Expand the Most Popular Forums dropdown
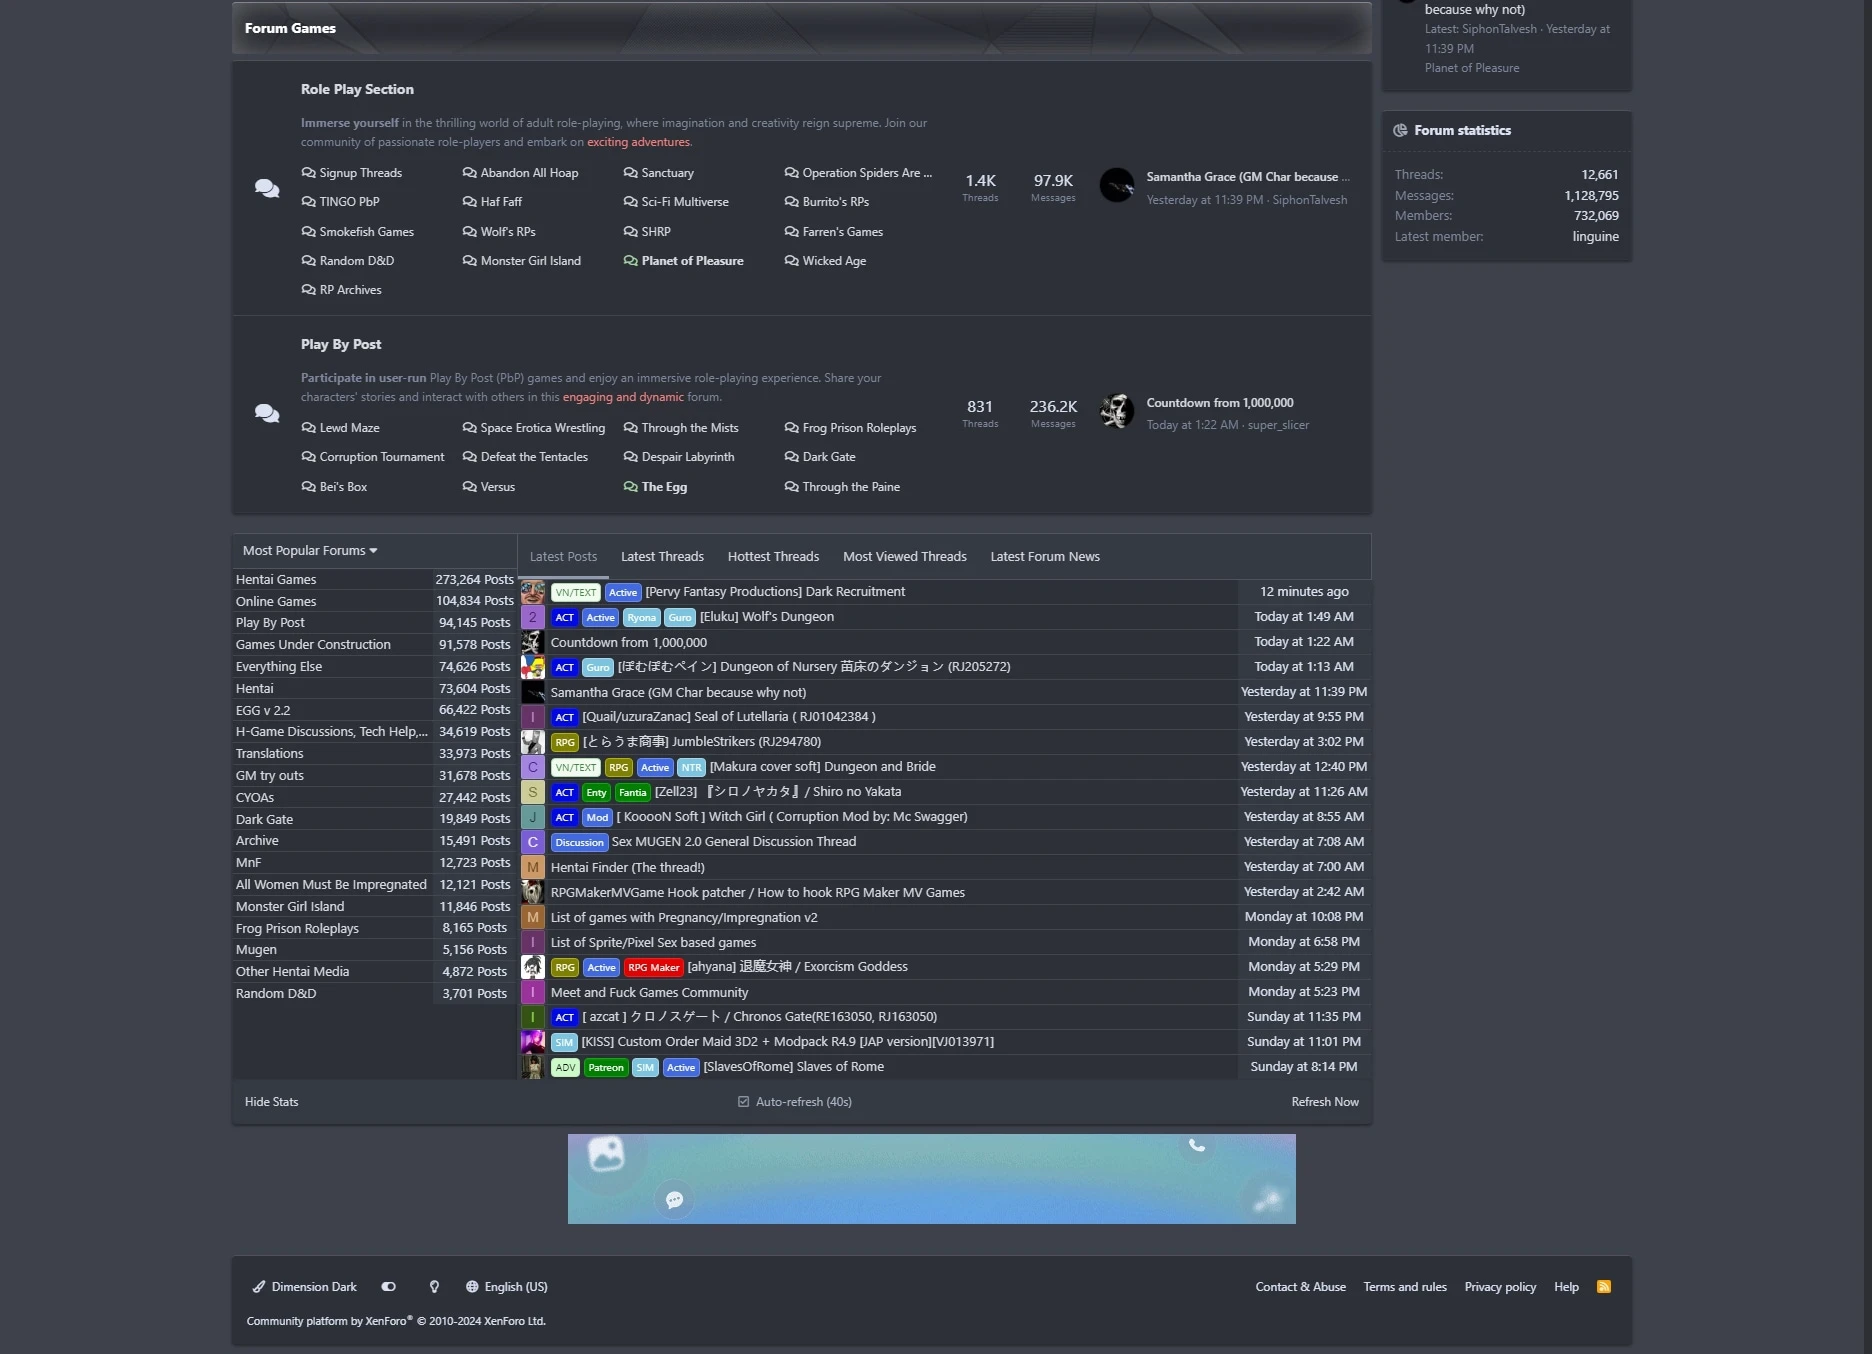This screenshot has height=1354, width=1872. pyautogui.click(x=310, y=551)
